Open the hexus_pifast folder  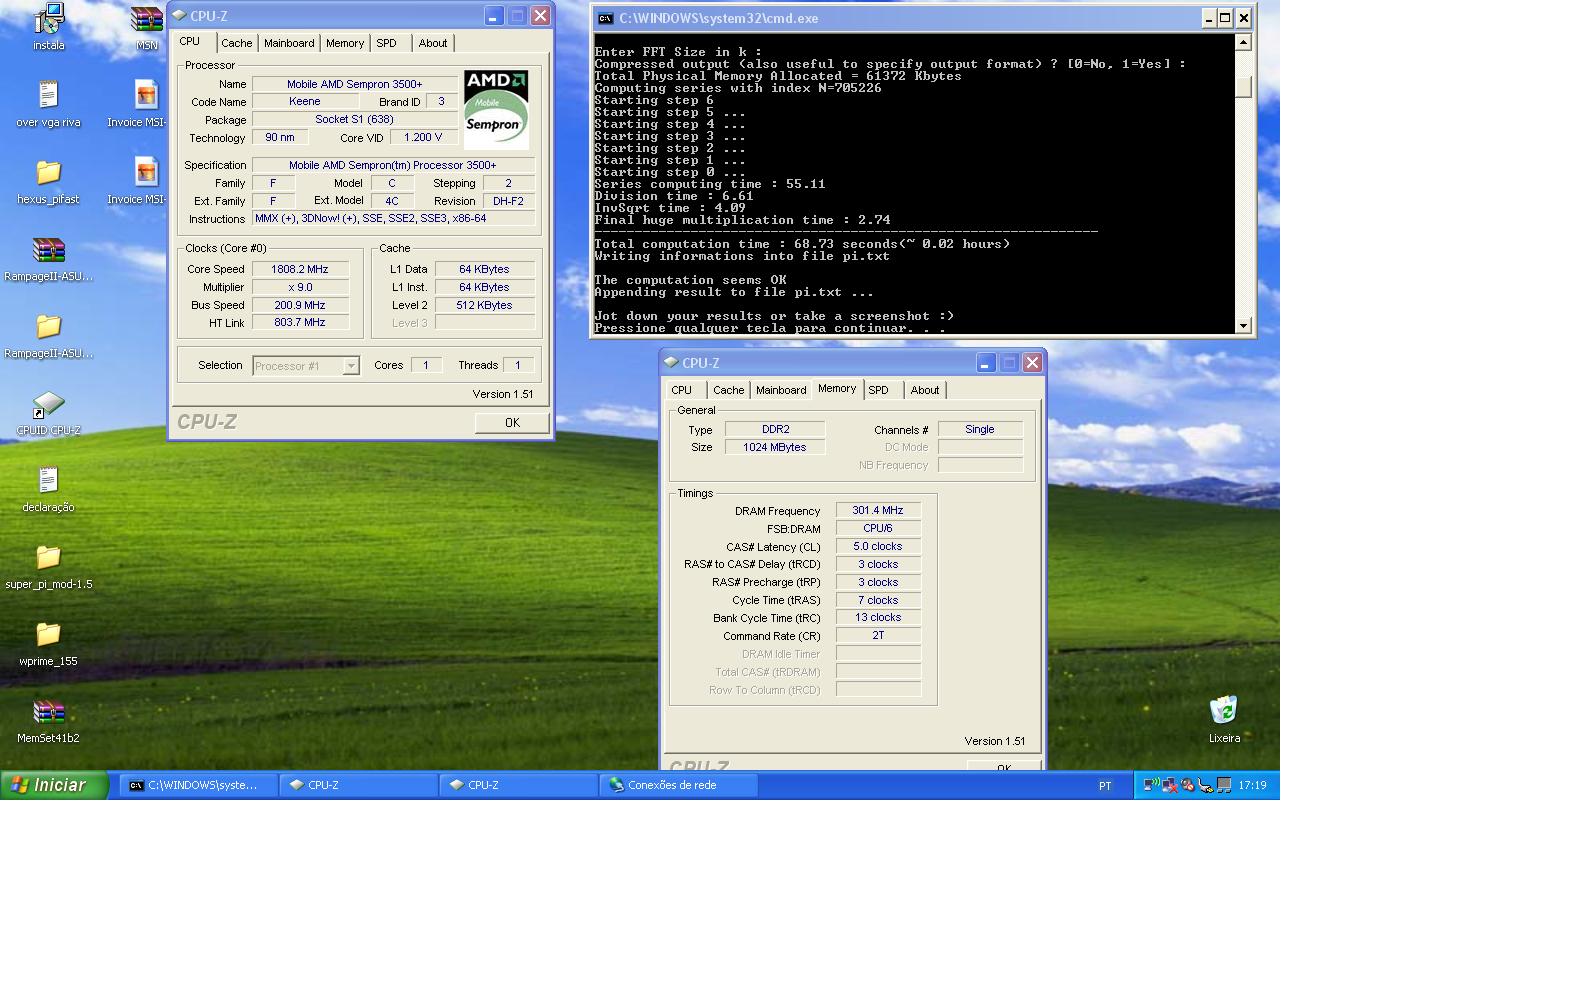48,172
